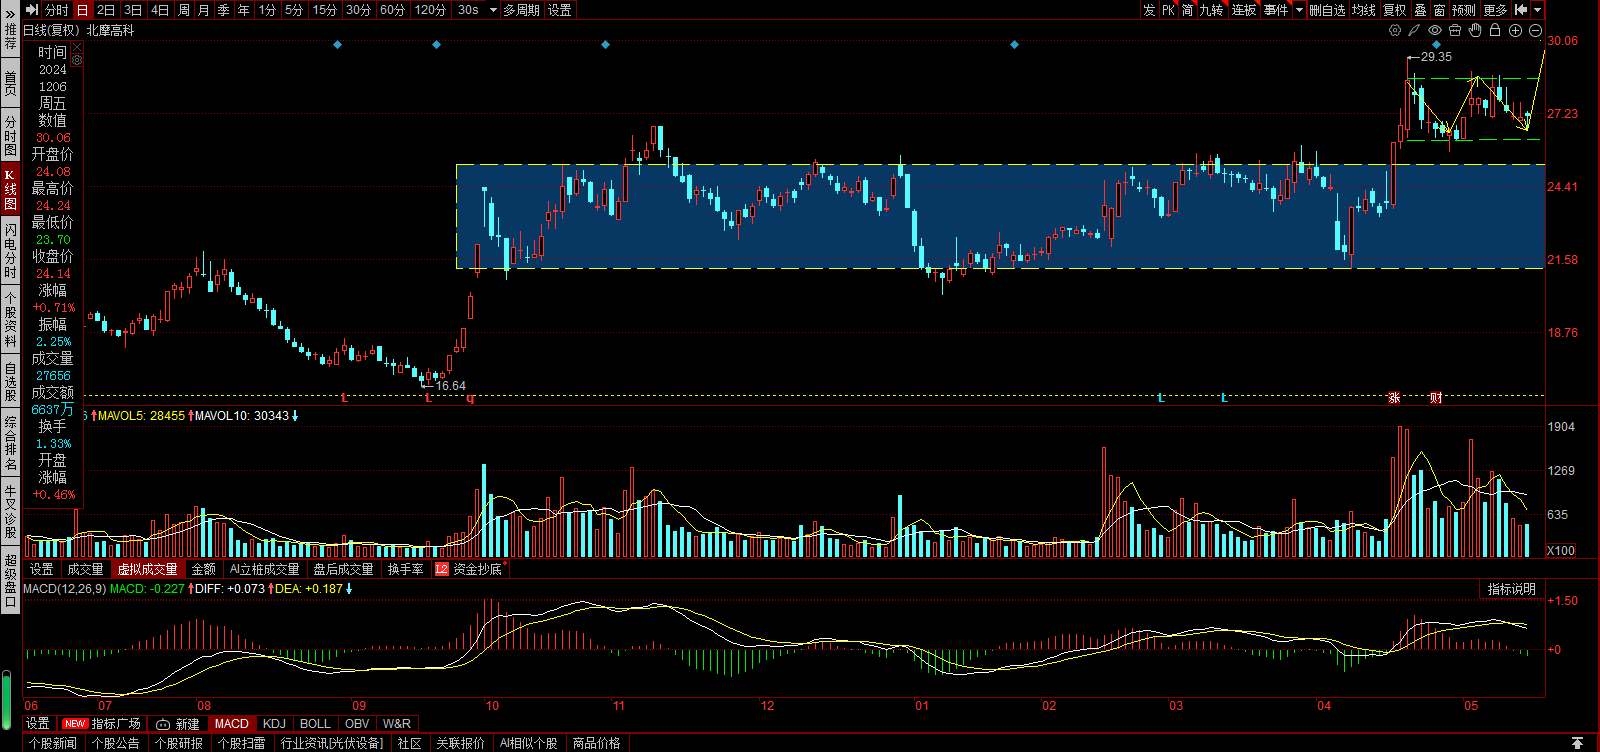Viewport: 1600px width, 756px height.
Task: Open top toolbar 设置 settings
Action: pos(560,9)
